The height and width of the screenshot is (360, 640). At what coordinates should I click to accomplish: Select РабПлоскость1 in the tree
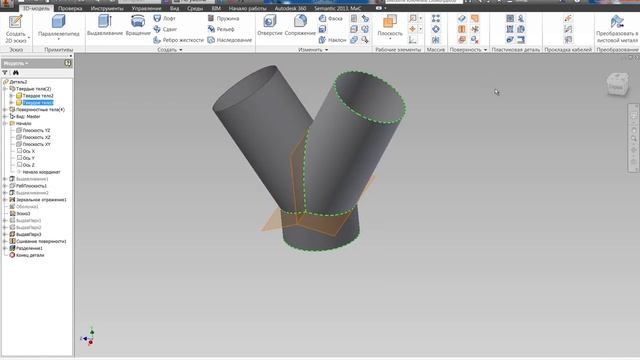coord(31,186)
